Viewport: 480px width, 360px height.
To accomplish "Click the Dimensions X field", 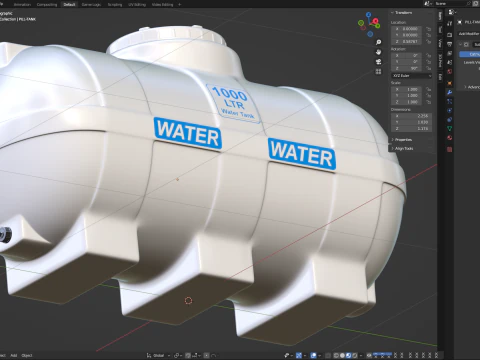I will tap(412, 116).
